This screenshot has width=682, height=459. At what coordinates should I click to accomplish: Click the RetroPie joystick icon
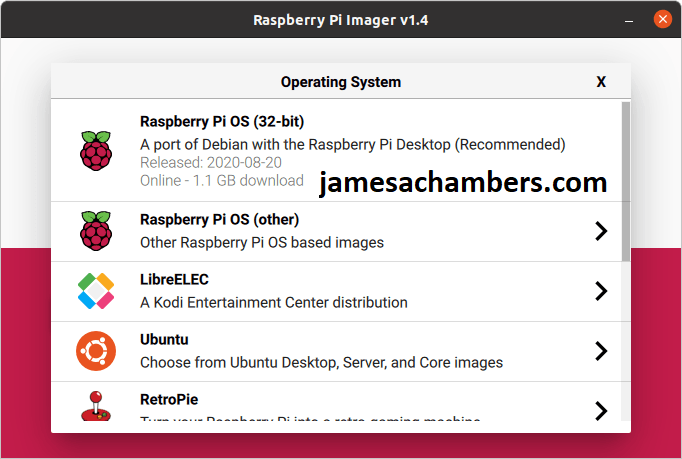96,405
